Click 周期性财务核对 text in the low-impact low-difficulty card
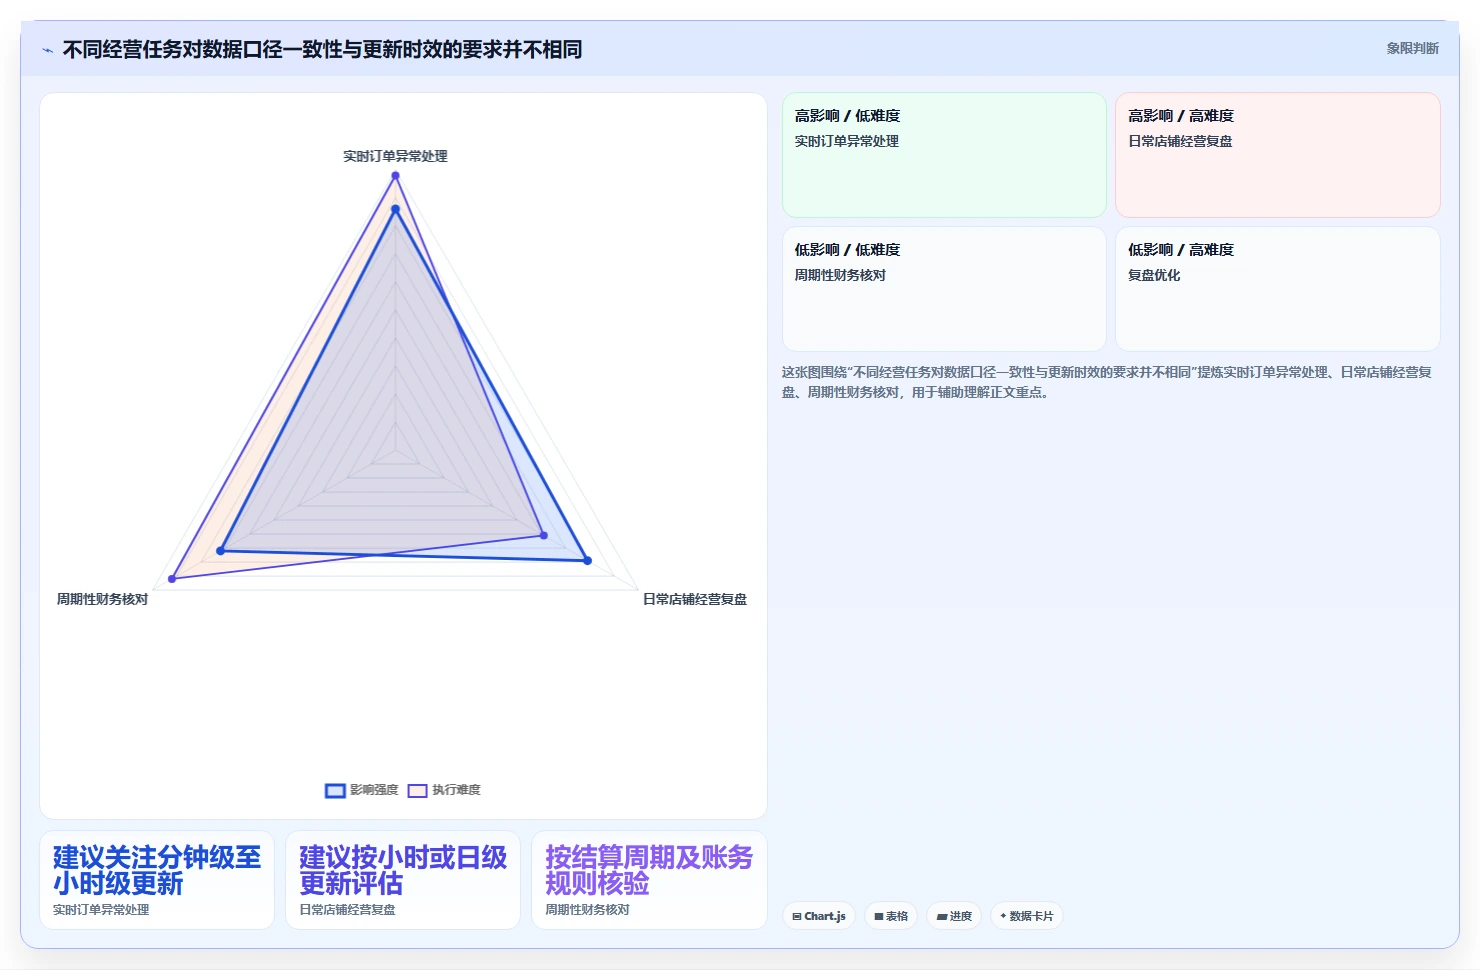 840,275
